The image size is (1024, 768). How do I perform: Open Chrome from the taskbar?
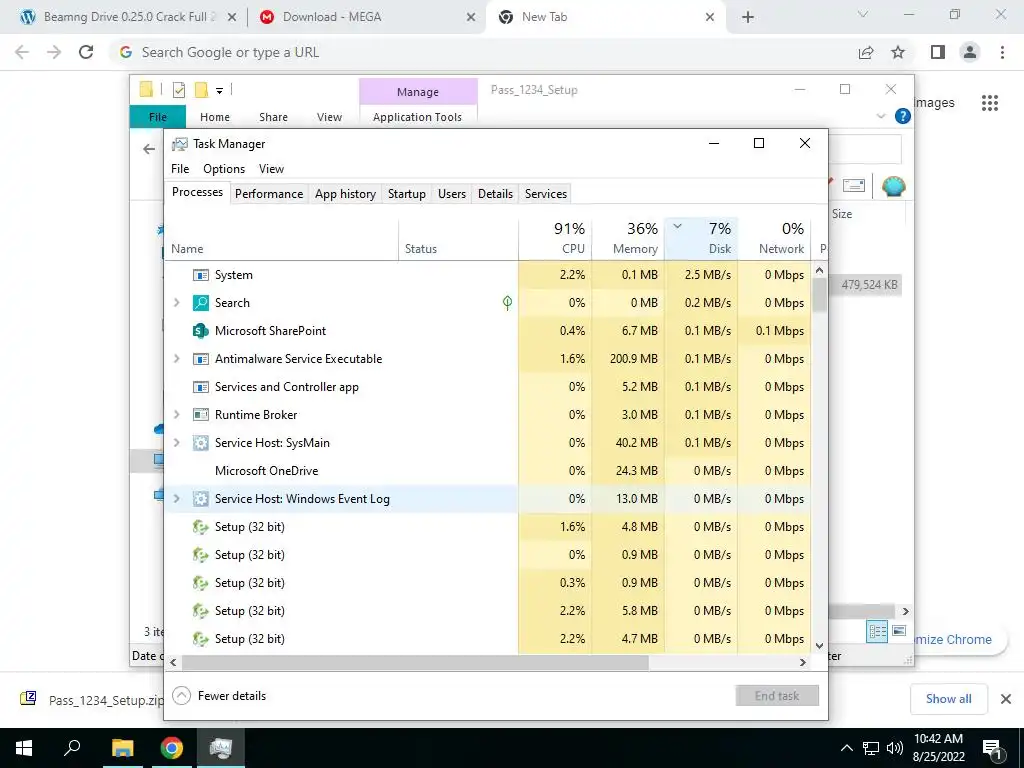coord(172,748)
